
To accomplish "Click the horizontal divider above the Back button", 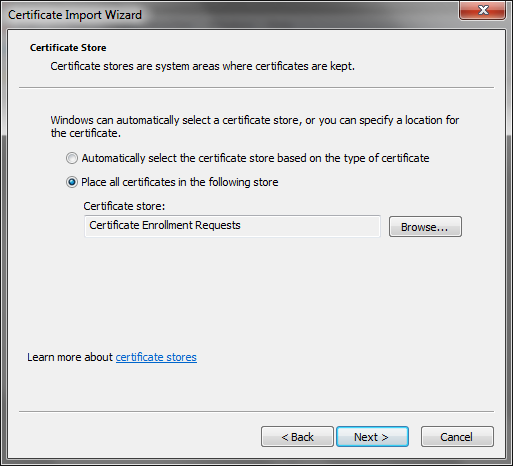I will (x=256, y=412).
